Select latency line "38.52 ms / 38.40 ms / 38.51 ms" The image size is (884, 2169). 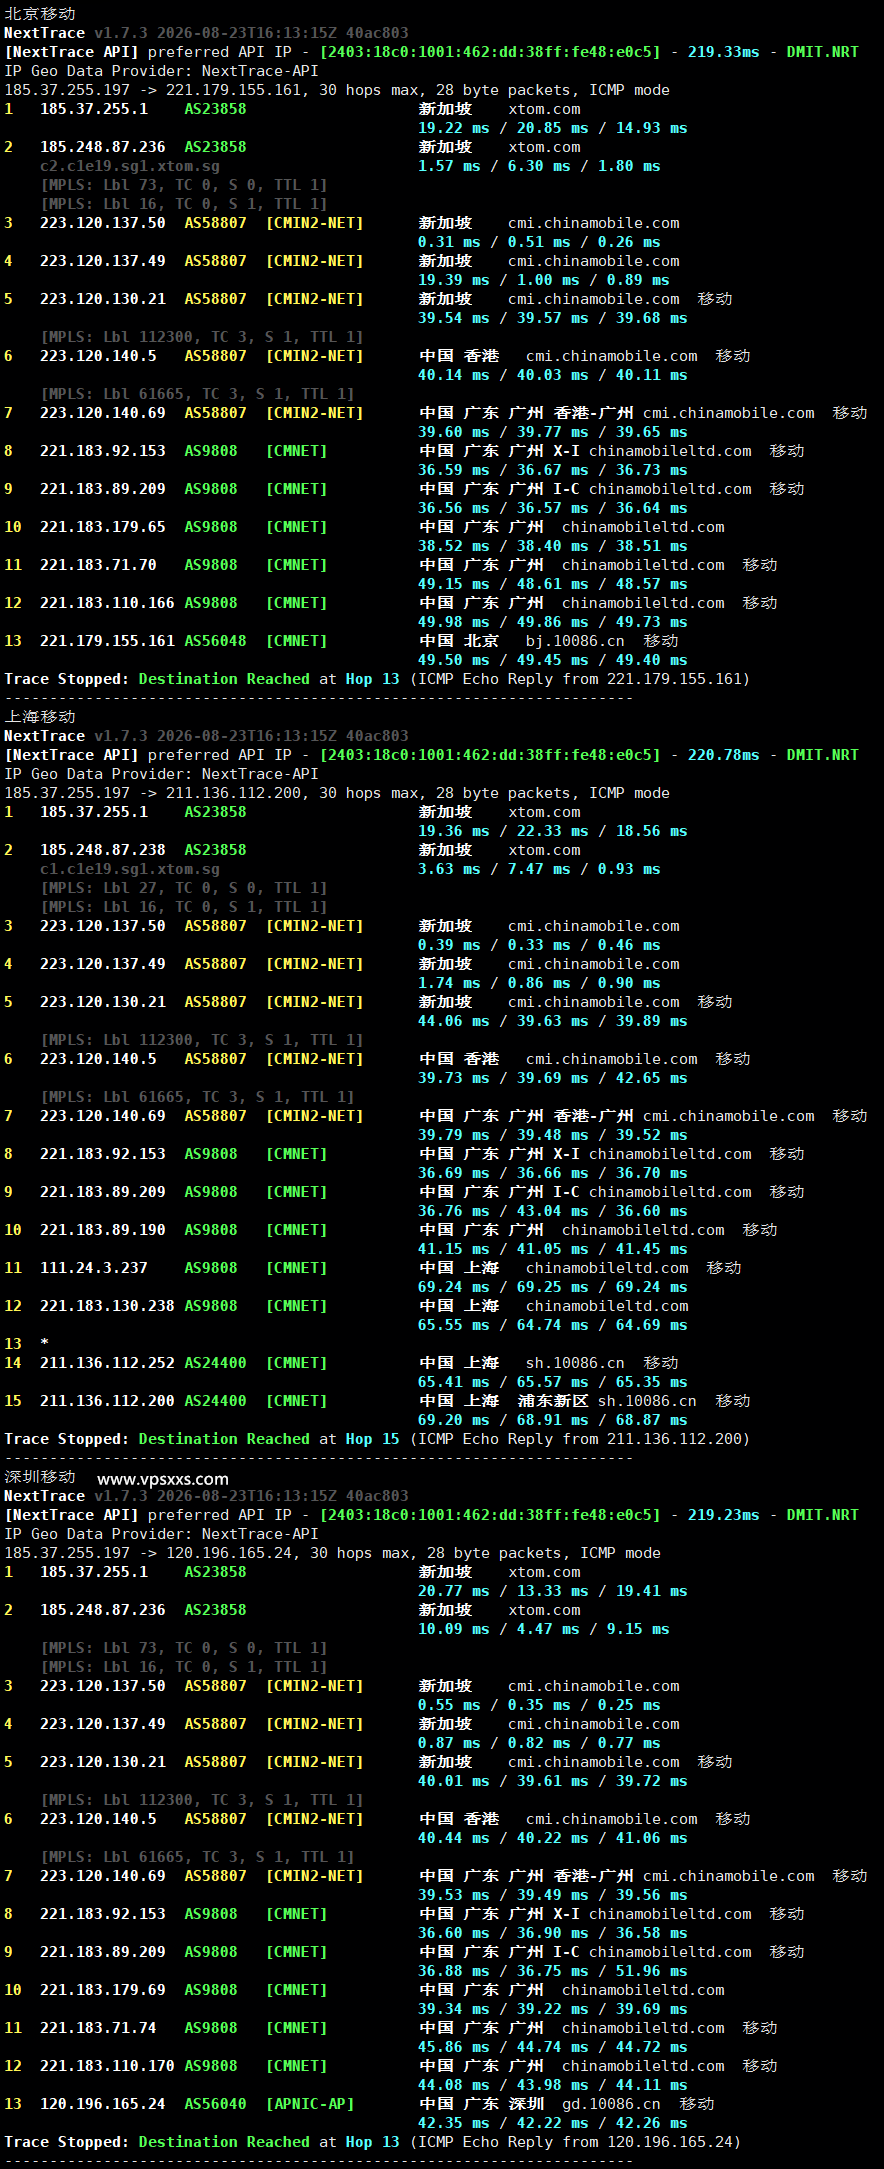pos(553,546)
